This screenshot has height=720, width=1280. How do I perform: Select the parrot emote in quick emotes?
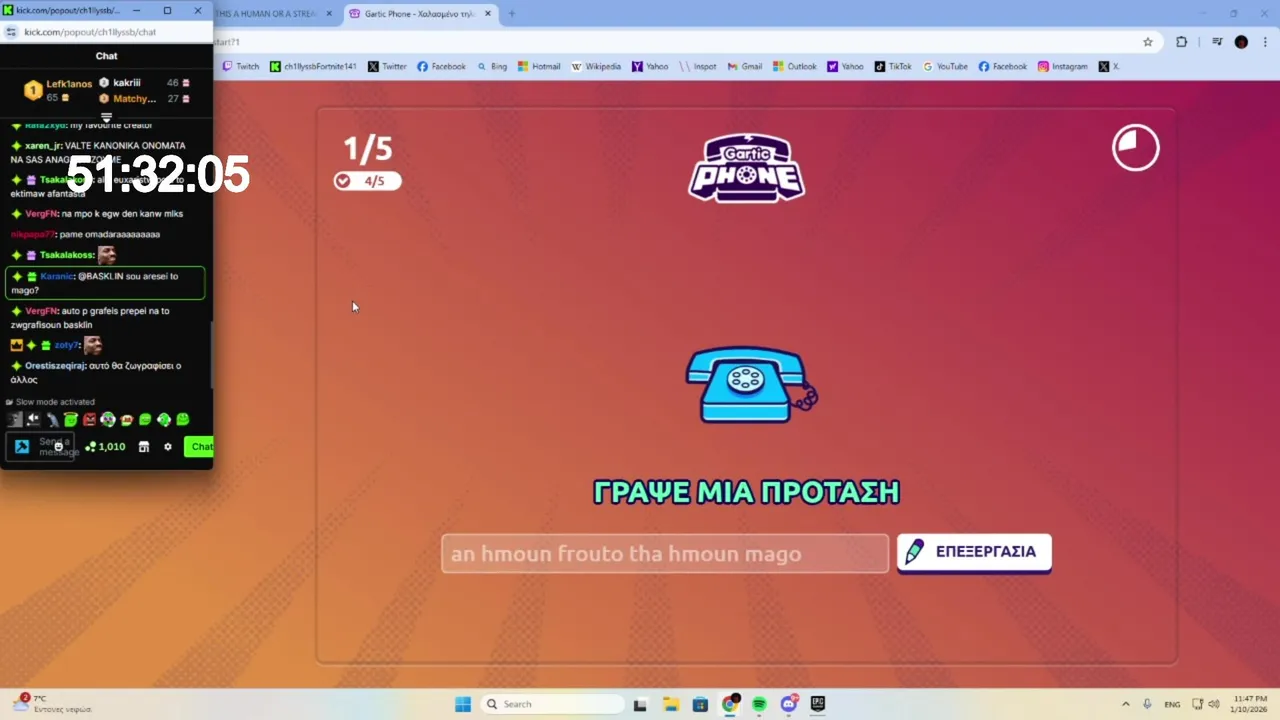[52, 420]
